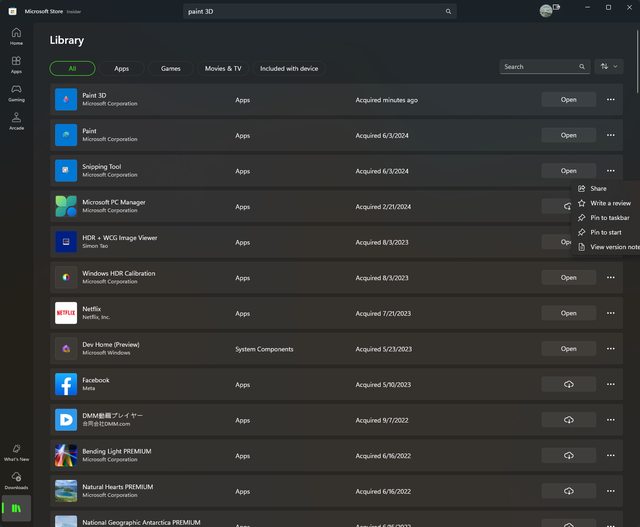Filter library by Games
The height and width of the screenshot is (527, 640).
(x=171, y=68)
